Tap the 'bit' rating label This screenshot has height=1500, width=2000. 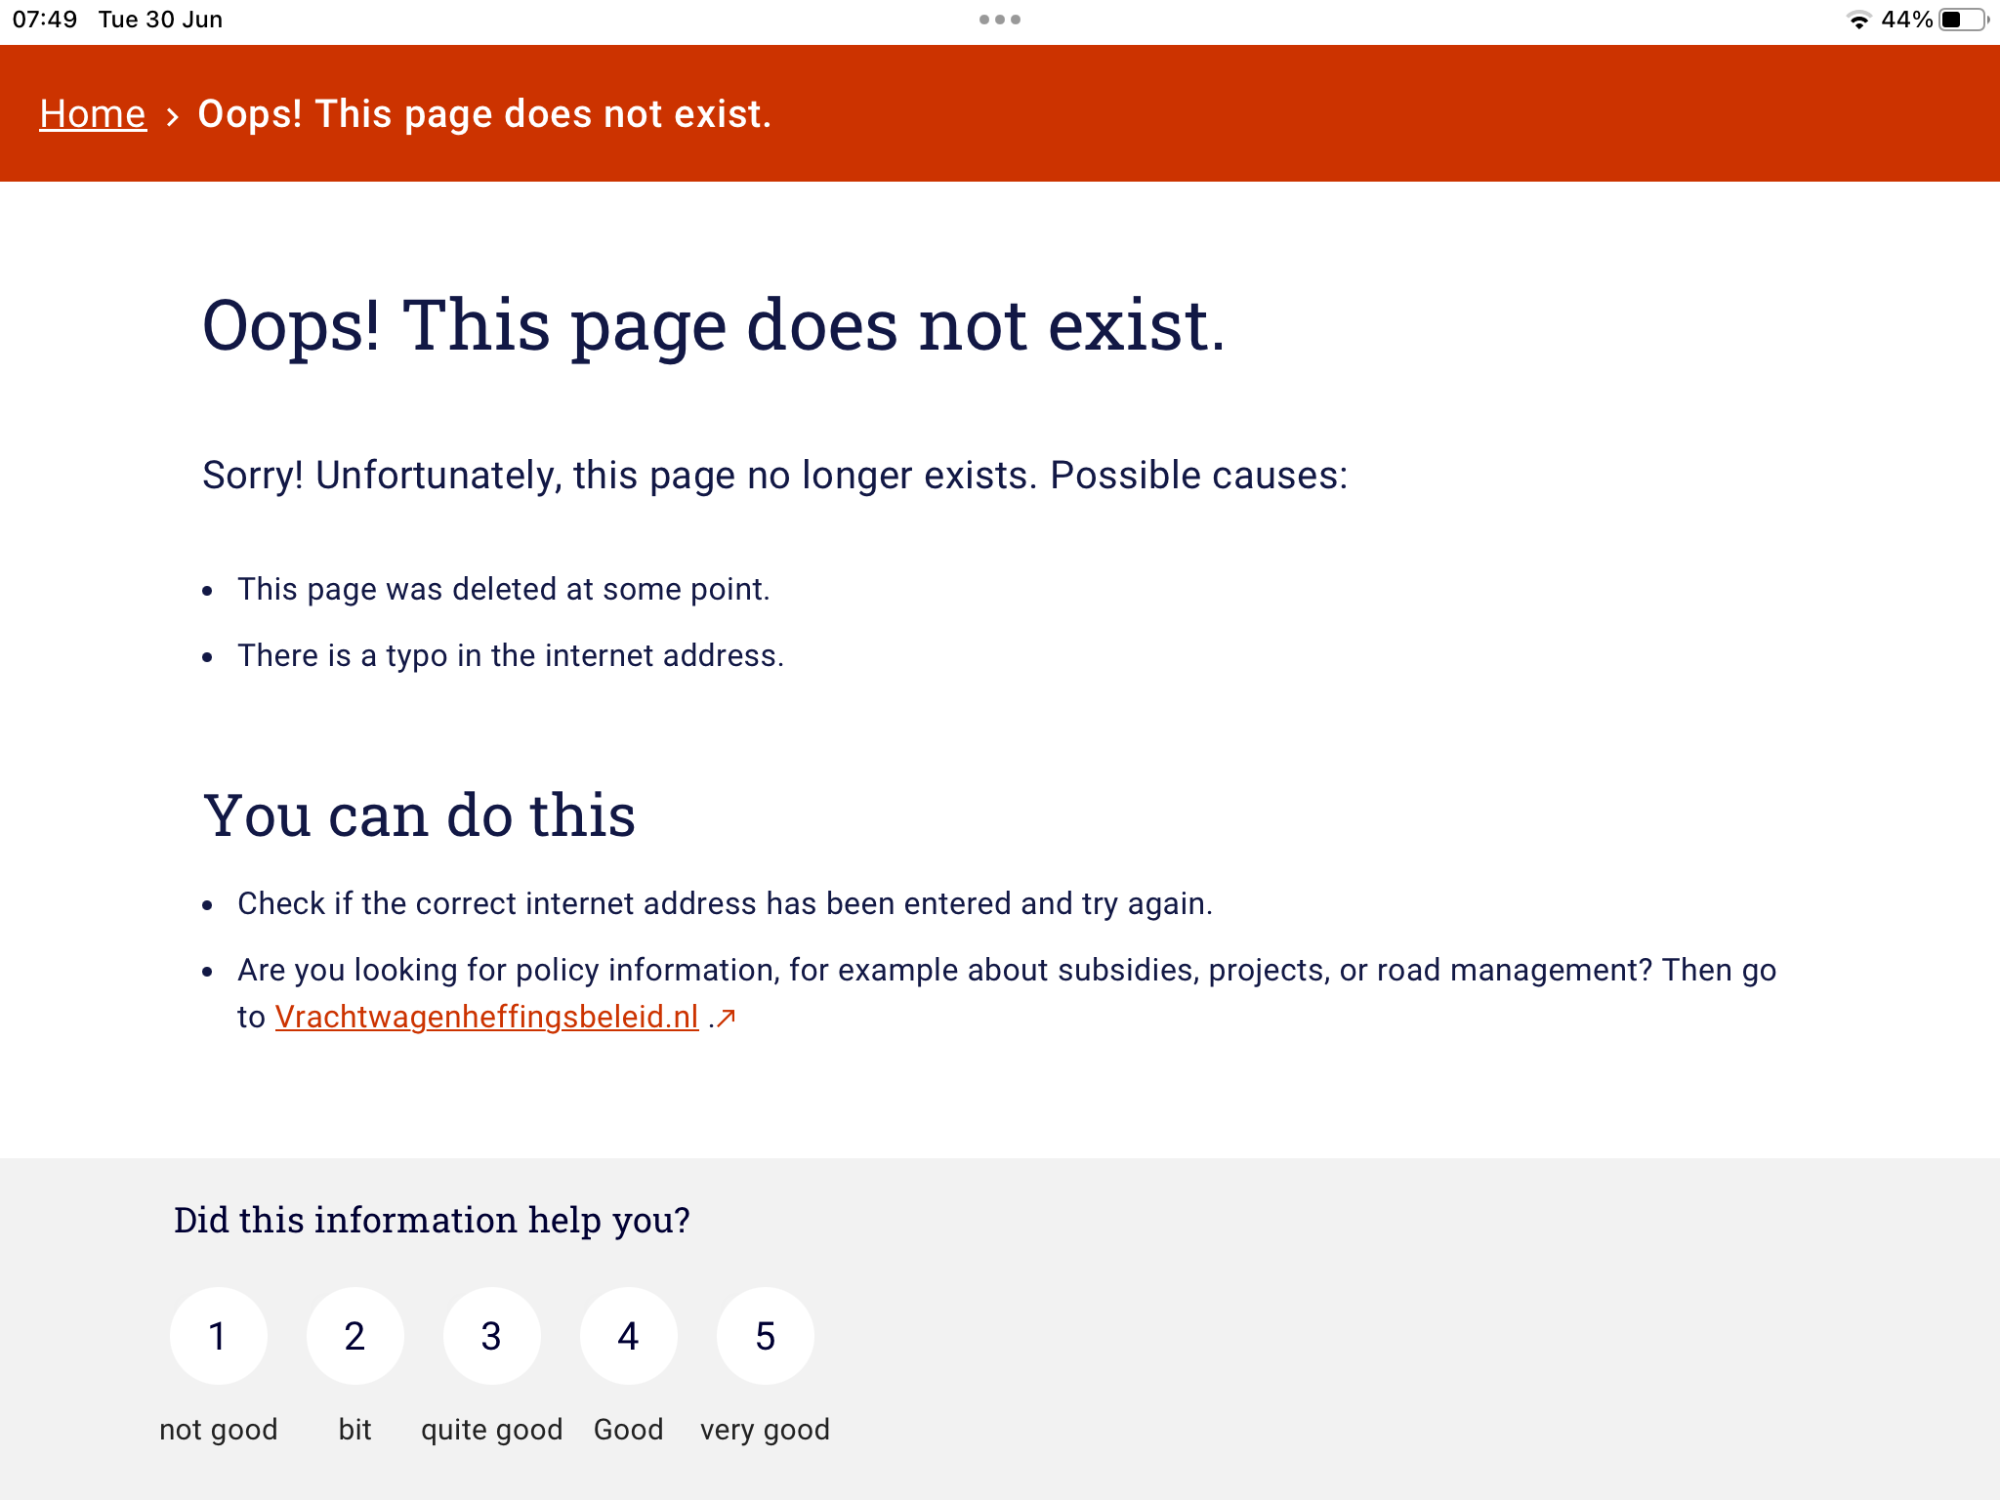click(x=355, y=1430)
